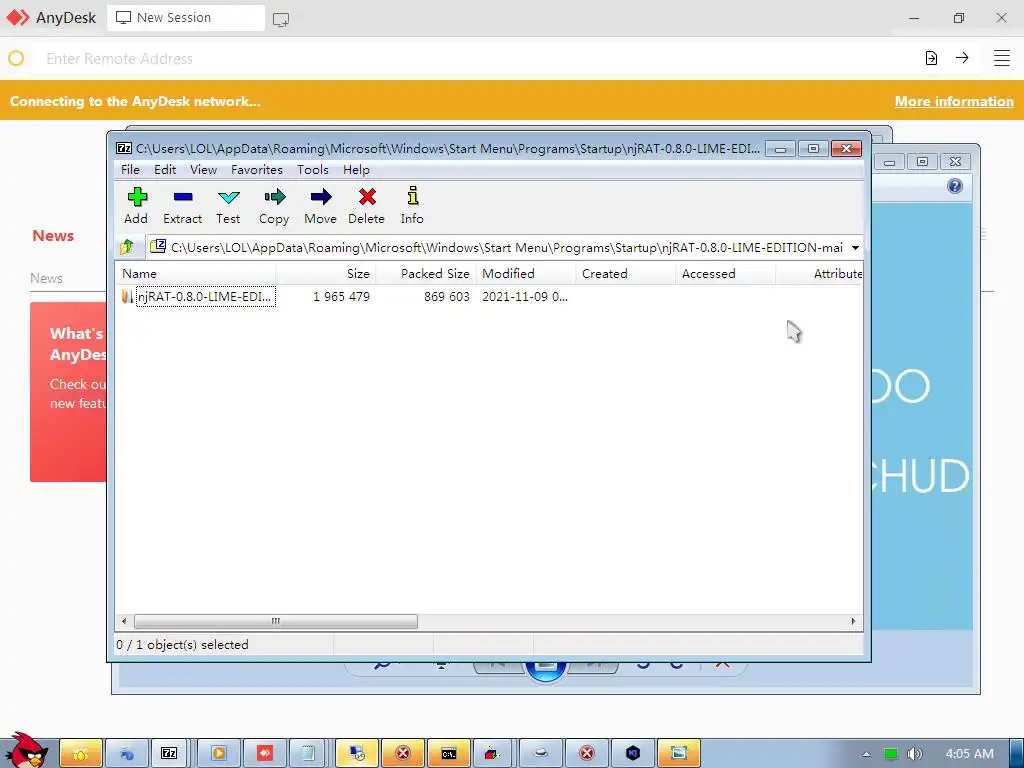Click the blue help icon in the photo viewer window

954,186
